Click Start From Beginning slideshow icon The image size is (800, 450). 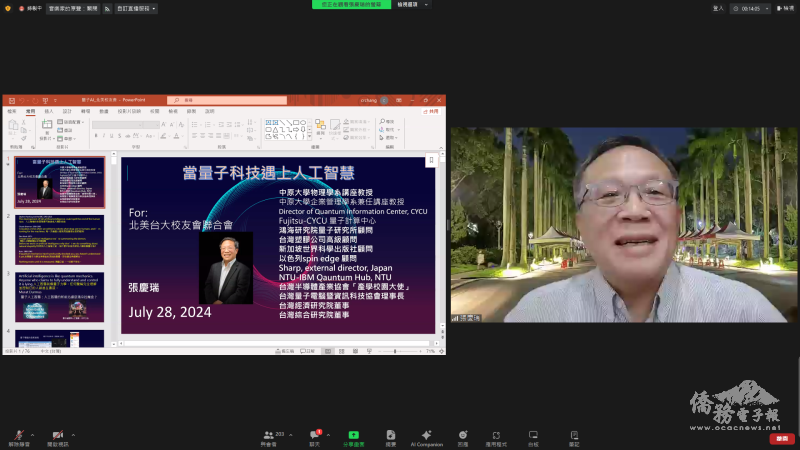click(45, 101)
